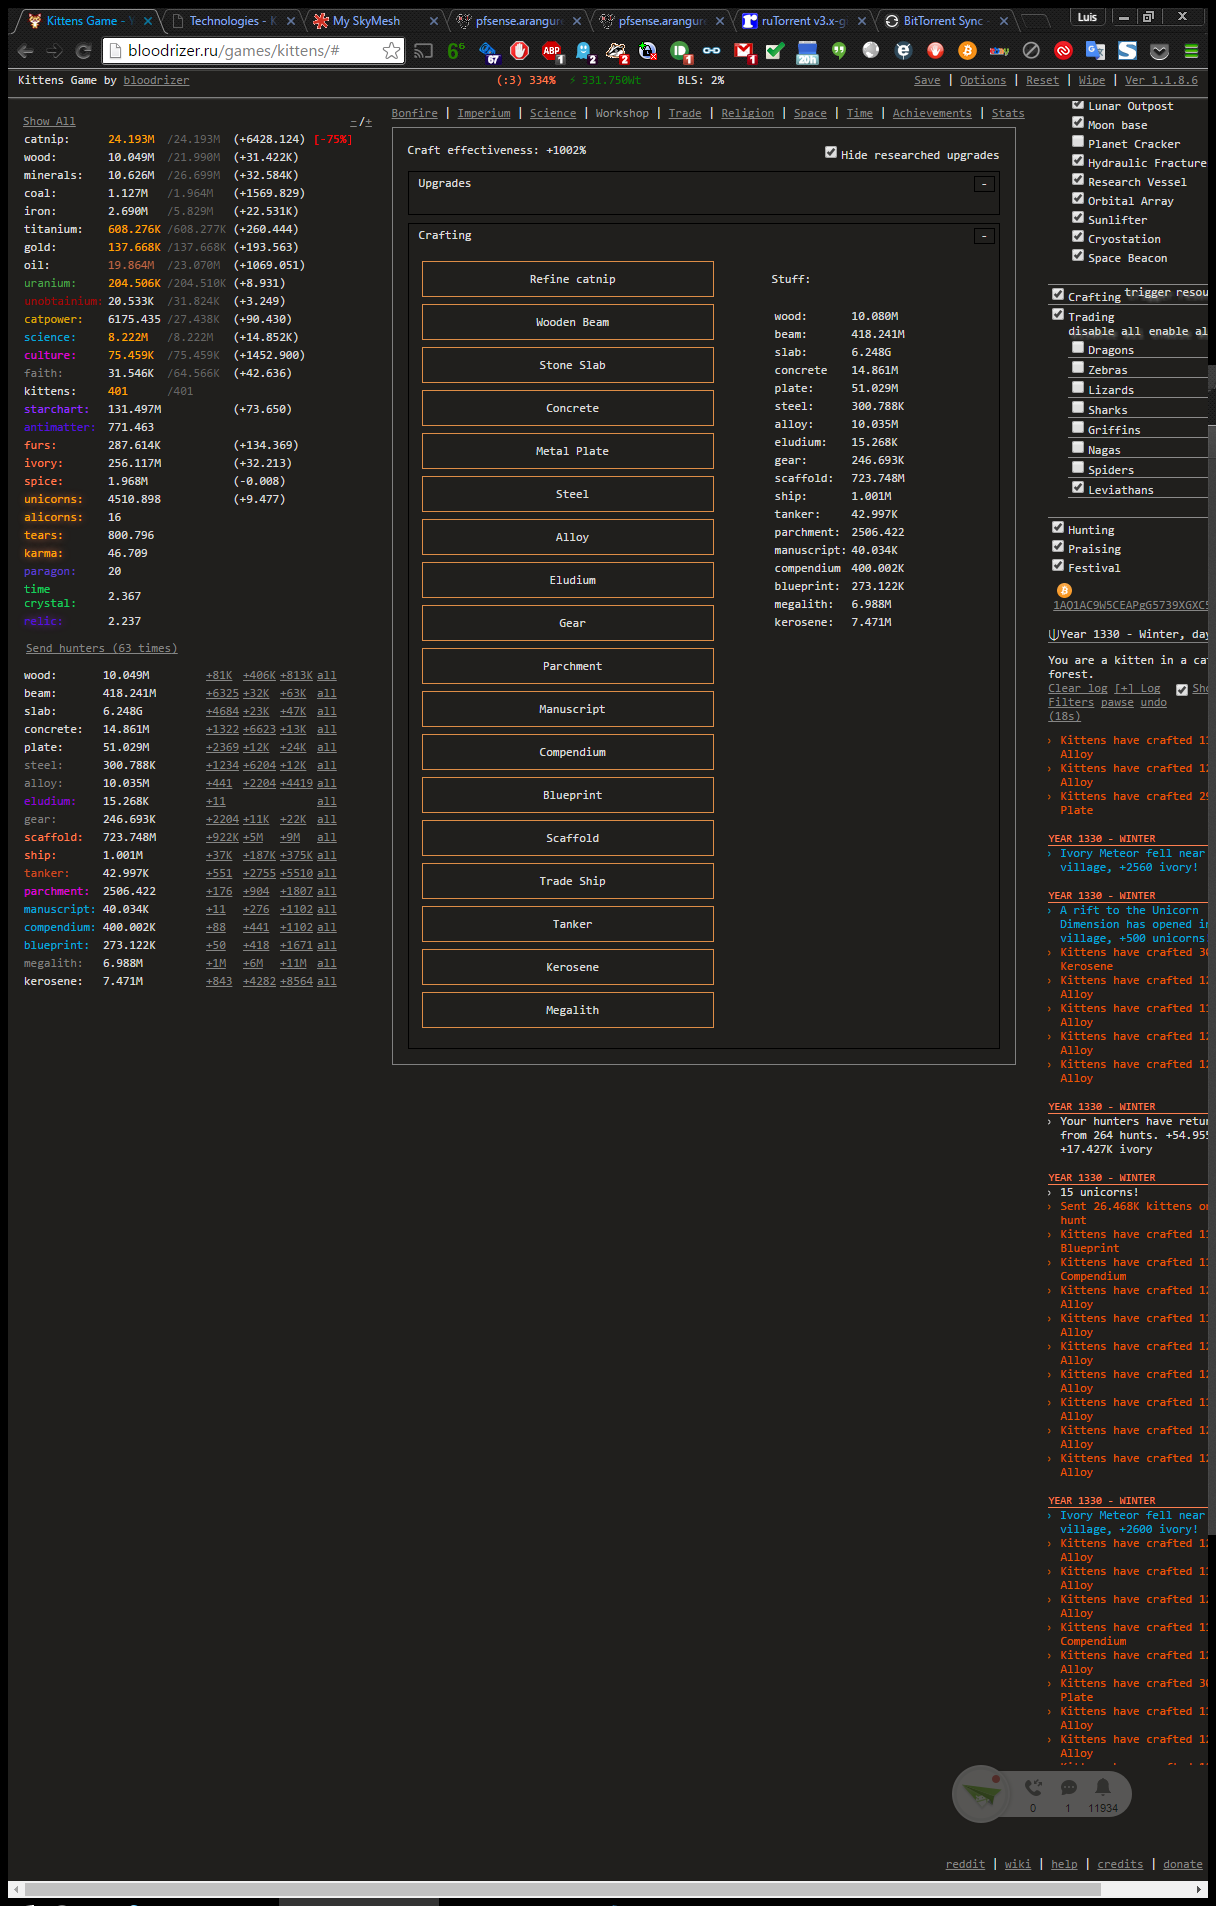Collapse the Upgrades panel
This screenshot has width=1216, height=1906.
point(984,184)
